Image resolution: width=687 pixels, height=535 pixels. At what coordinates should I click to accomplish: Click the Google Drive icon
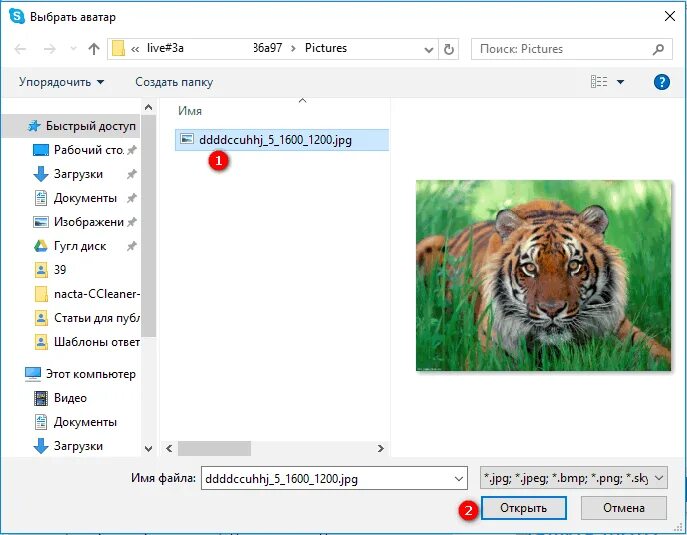coord(41,246)
